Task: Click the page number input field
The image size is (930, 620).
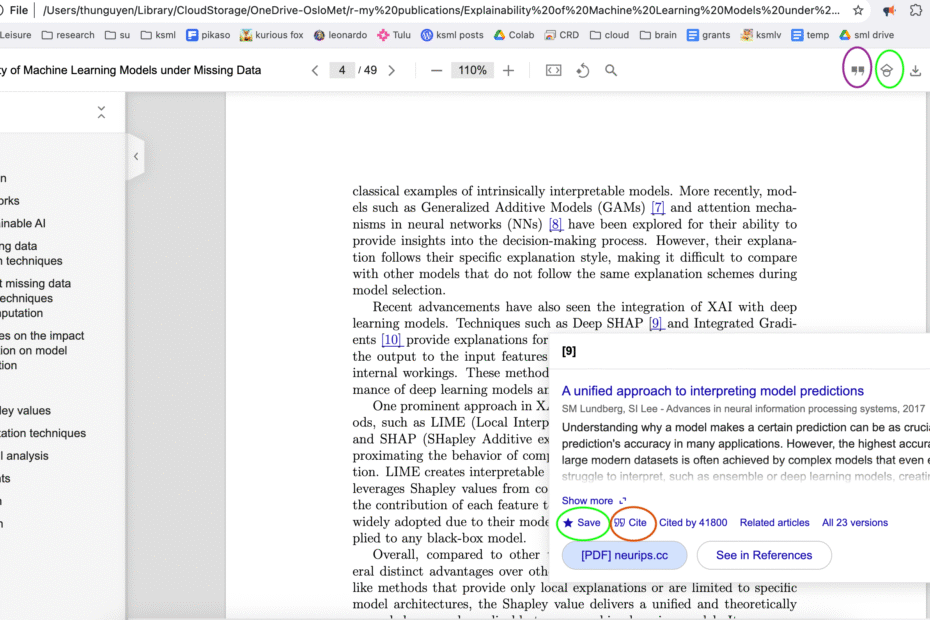Action: pos(343,71)
